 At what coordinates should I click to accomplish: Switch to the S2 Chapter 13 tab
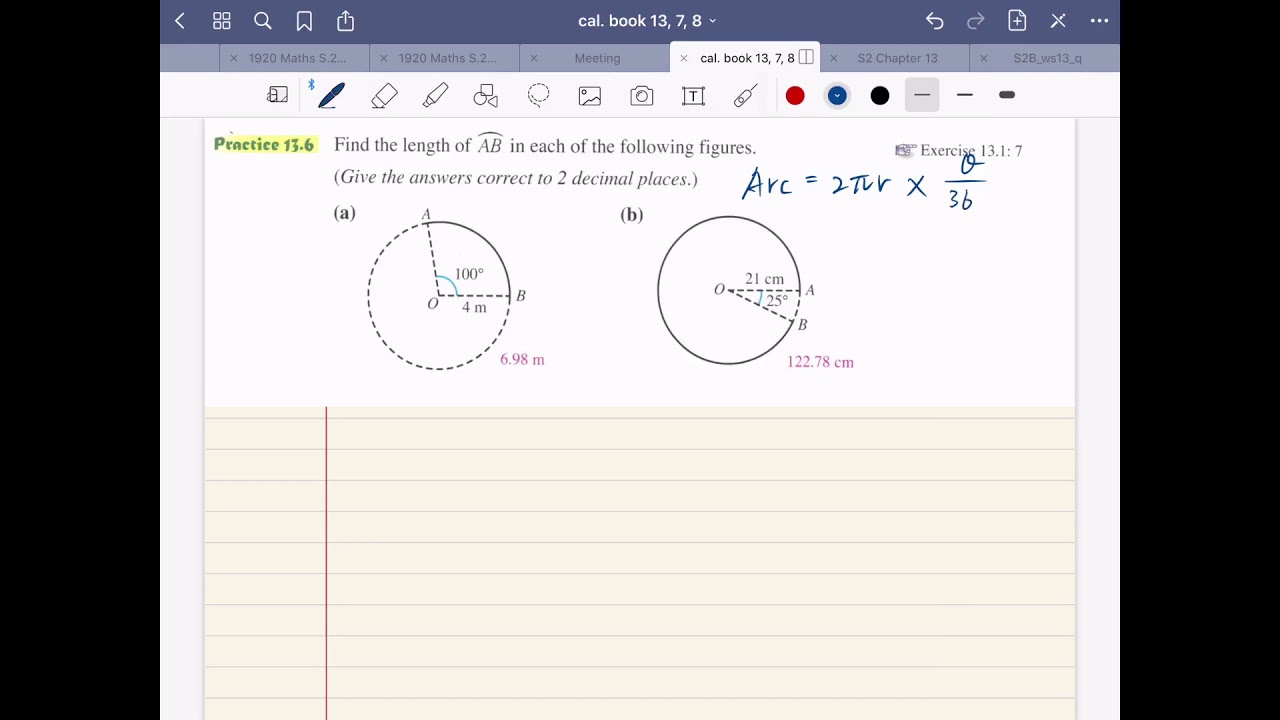[897, 58]
